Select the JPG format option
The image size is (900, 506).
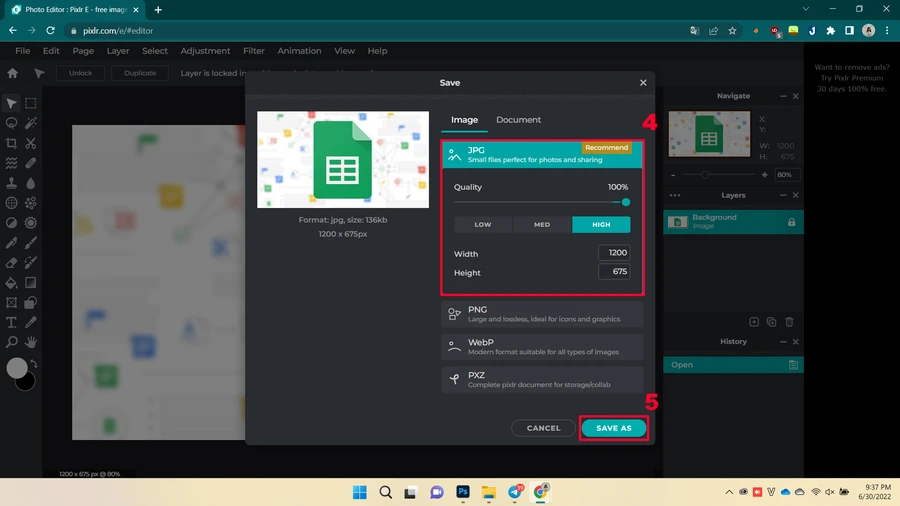coord(542,154)
